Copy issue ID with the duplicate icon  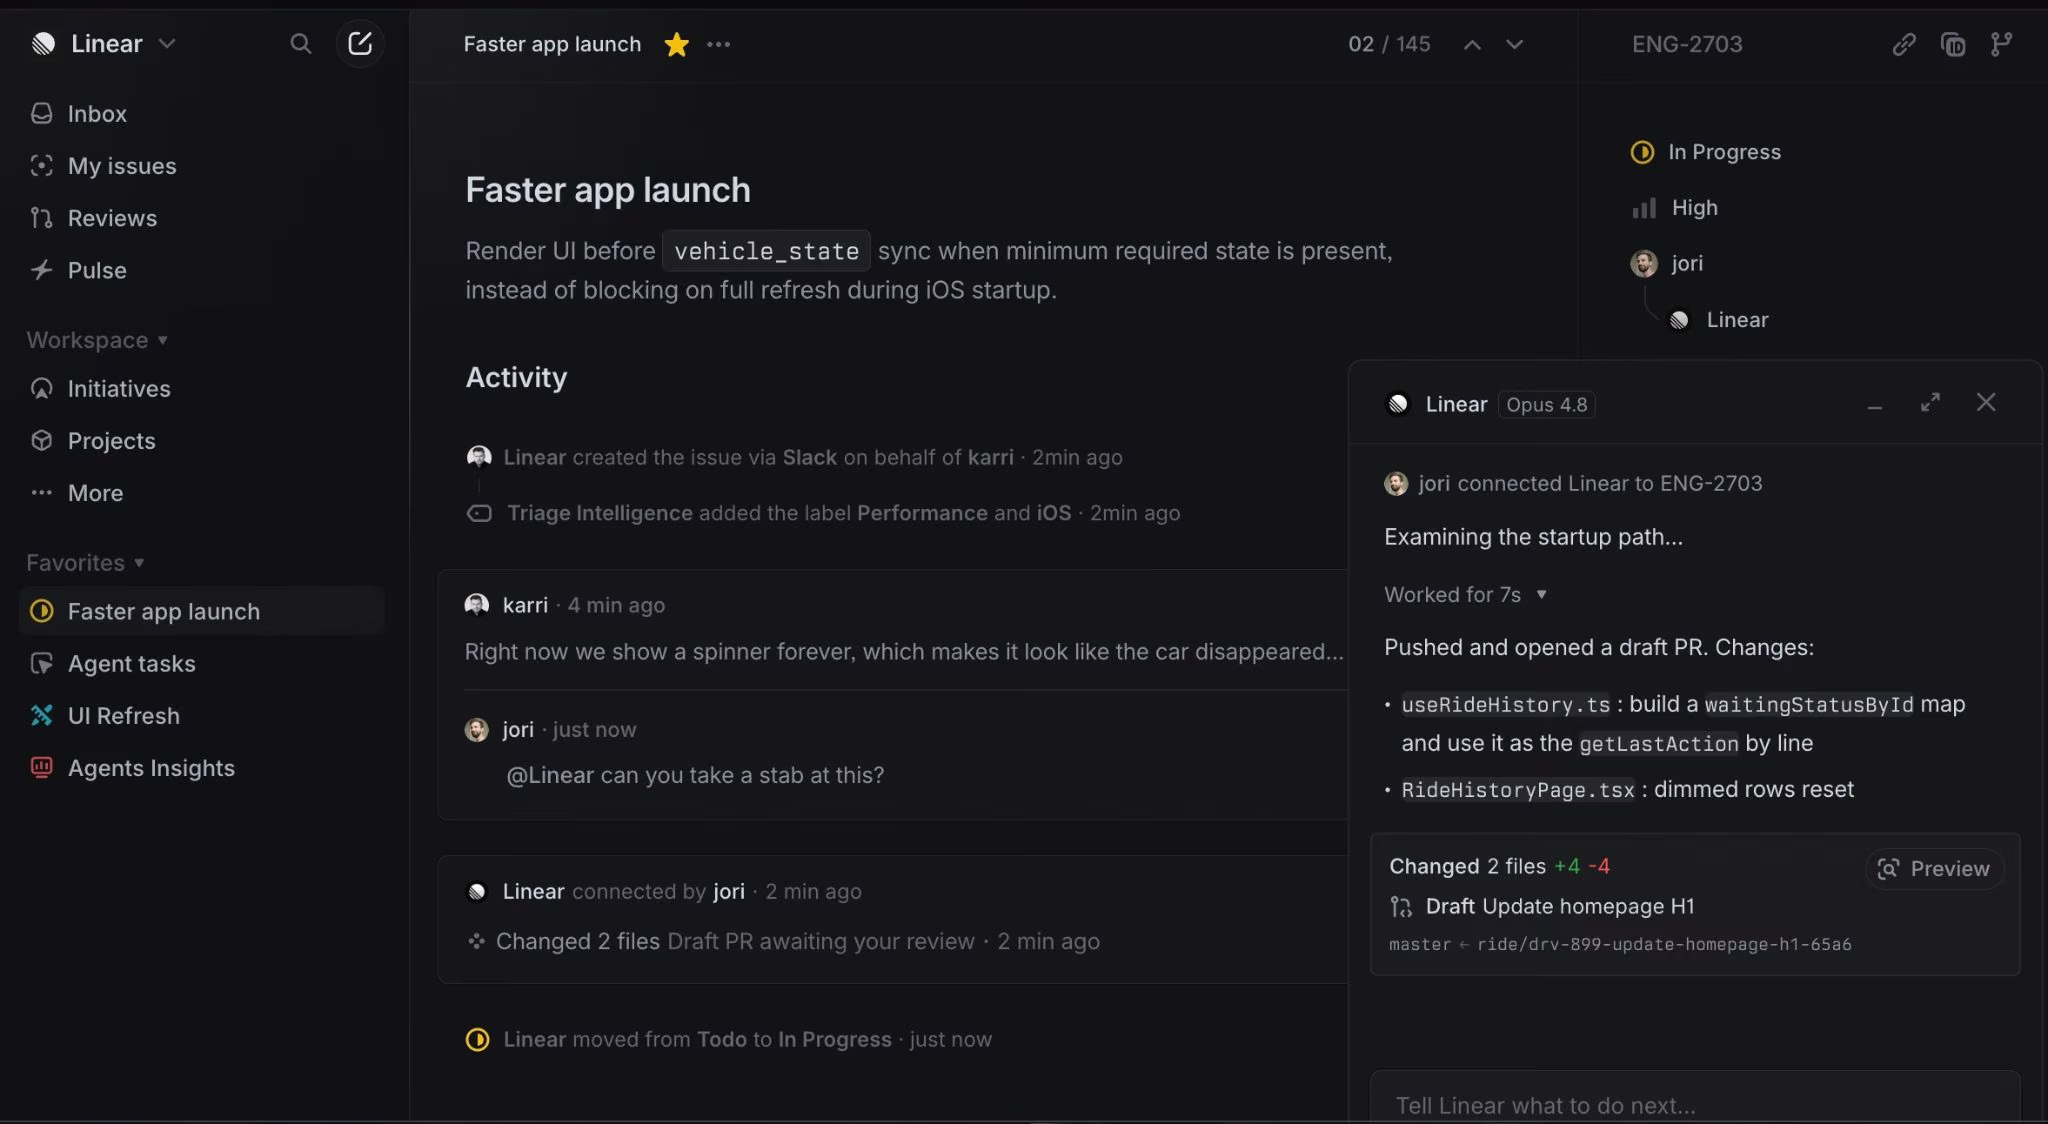coord(1952,44)
